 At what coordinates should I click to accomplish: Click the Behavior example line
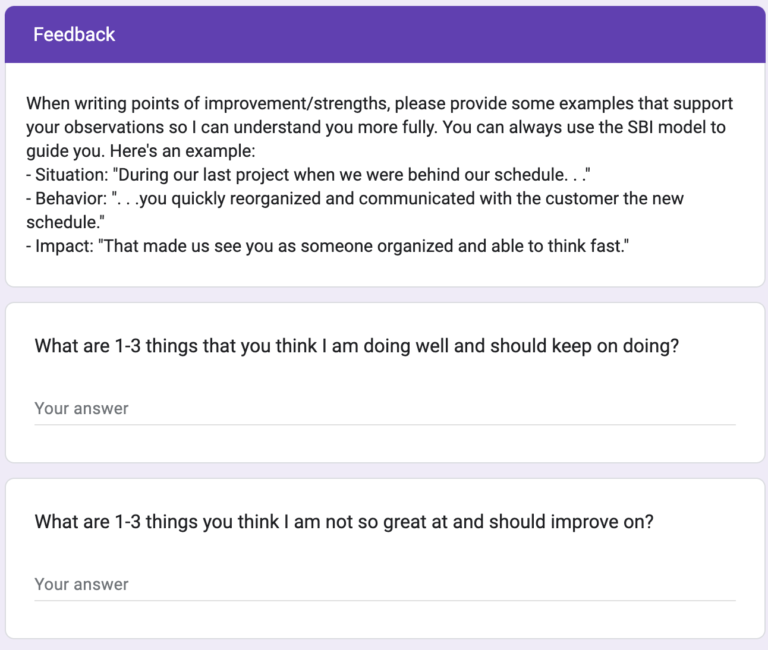355,198
